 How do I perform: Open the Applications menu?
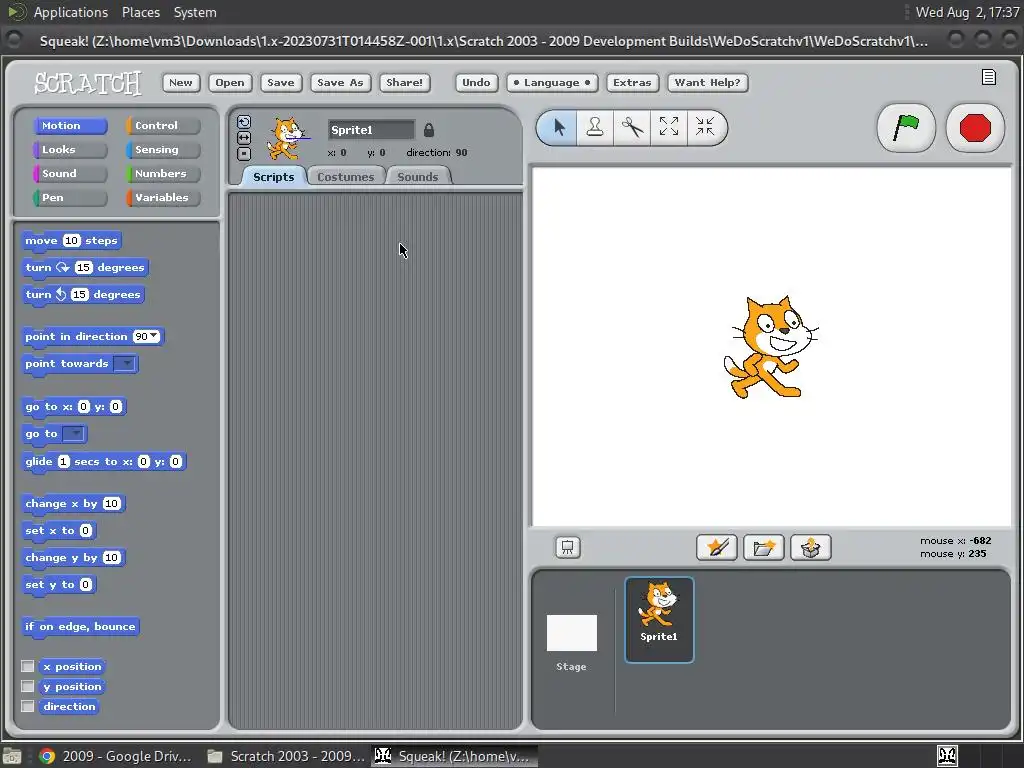tap(71, 12)
